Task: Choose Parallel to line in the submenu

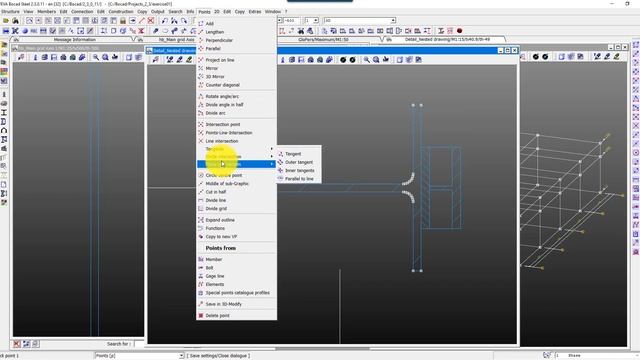Action: (300, 179)
